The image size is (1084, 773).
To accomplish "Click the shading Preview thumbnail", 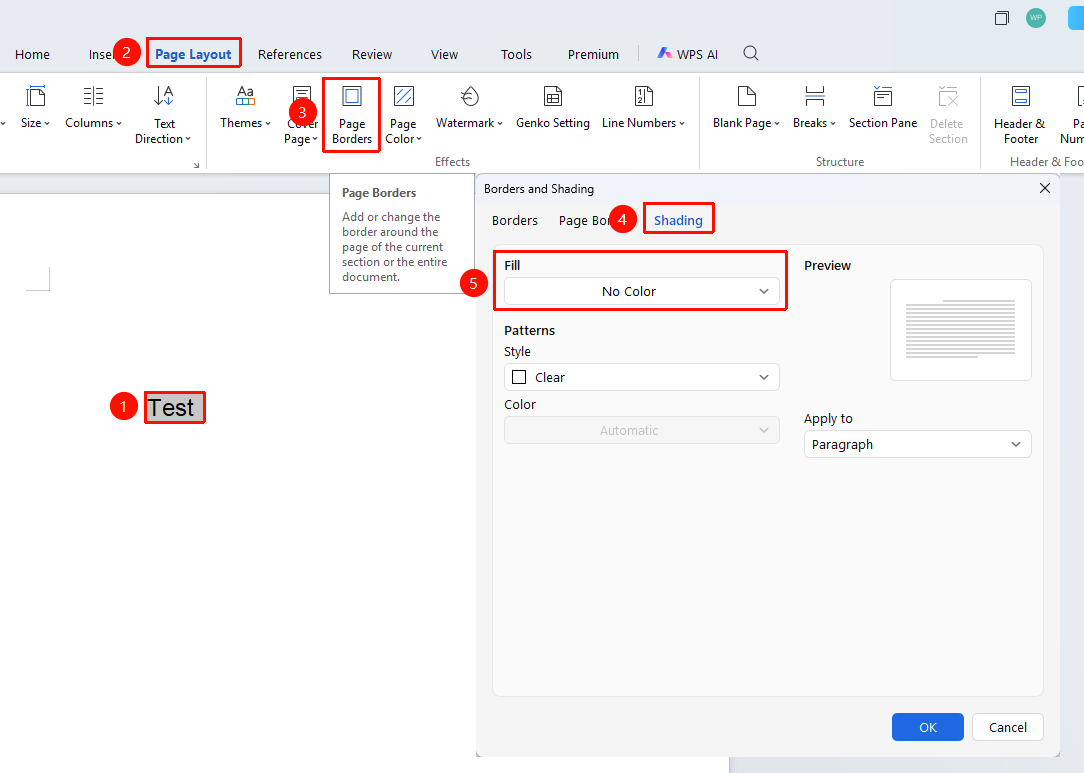I will [x=961, y=330].
